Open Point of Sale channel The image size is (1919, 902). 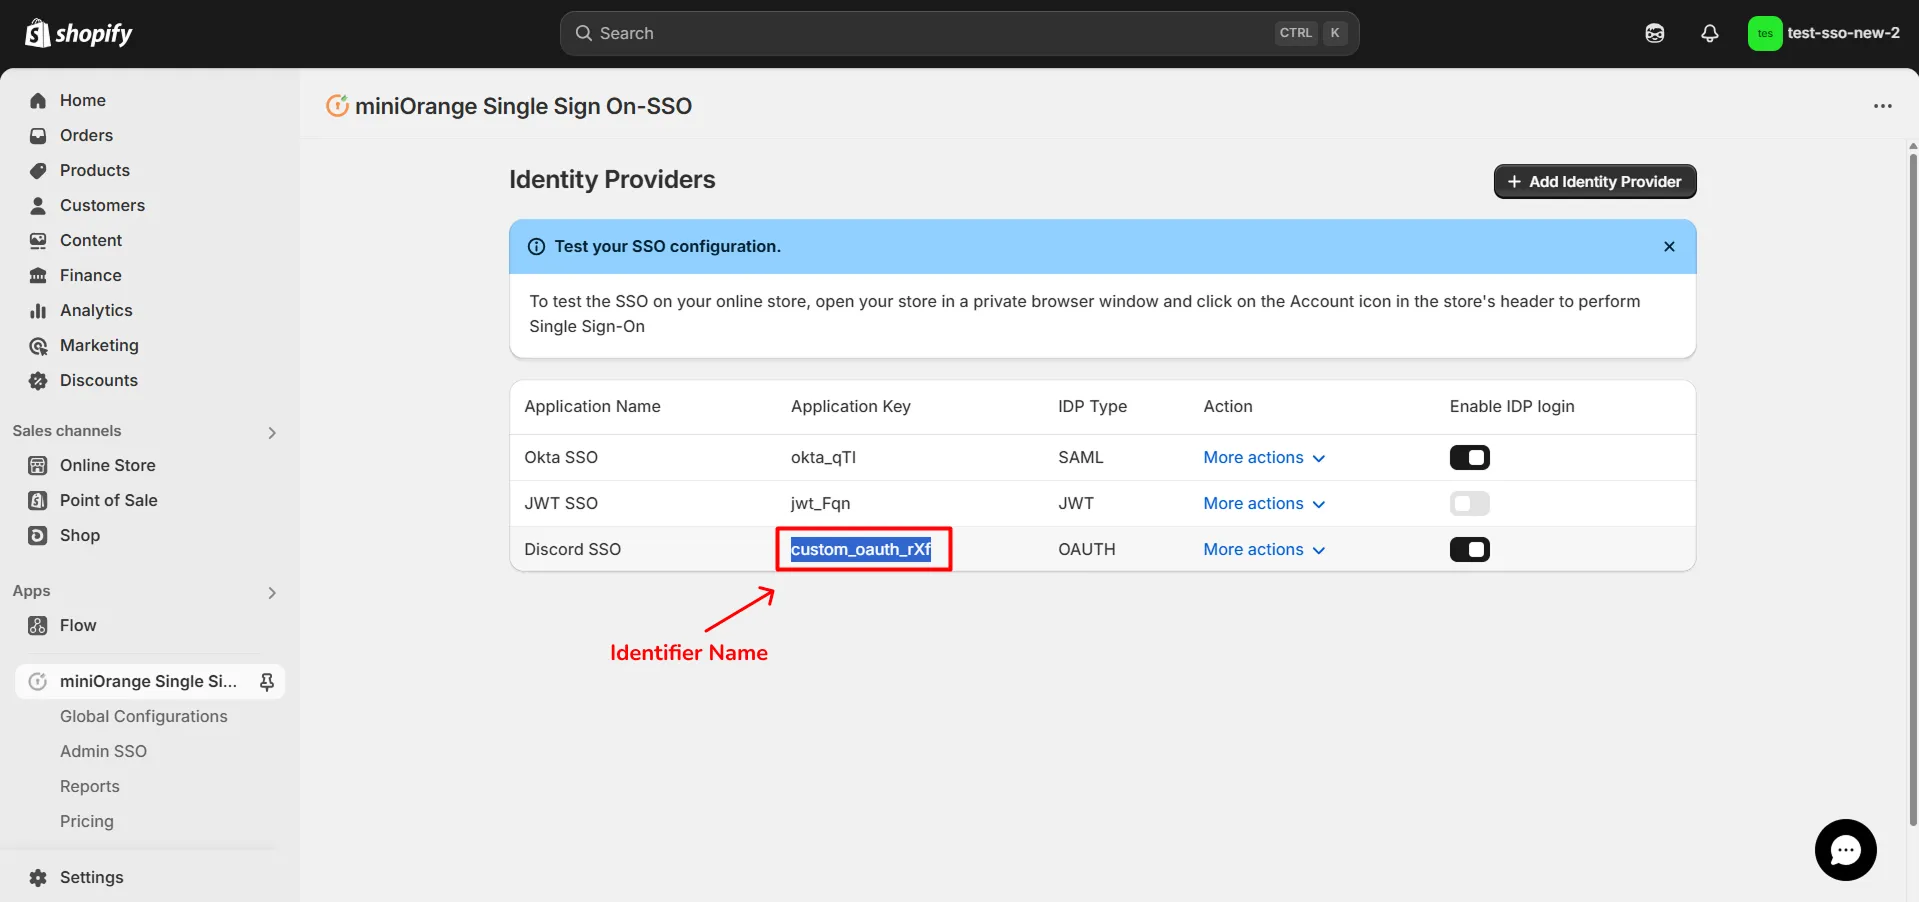tap(109, 500)
